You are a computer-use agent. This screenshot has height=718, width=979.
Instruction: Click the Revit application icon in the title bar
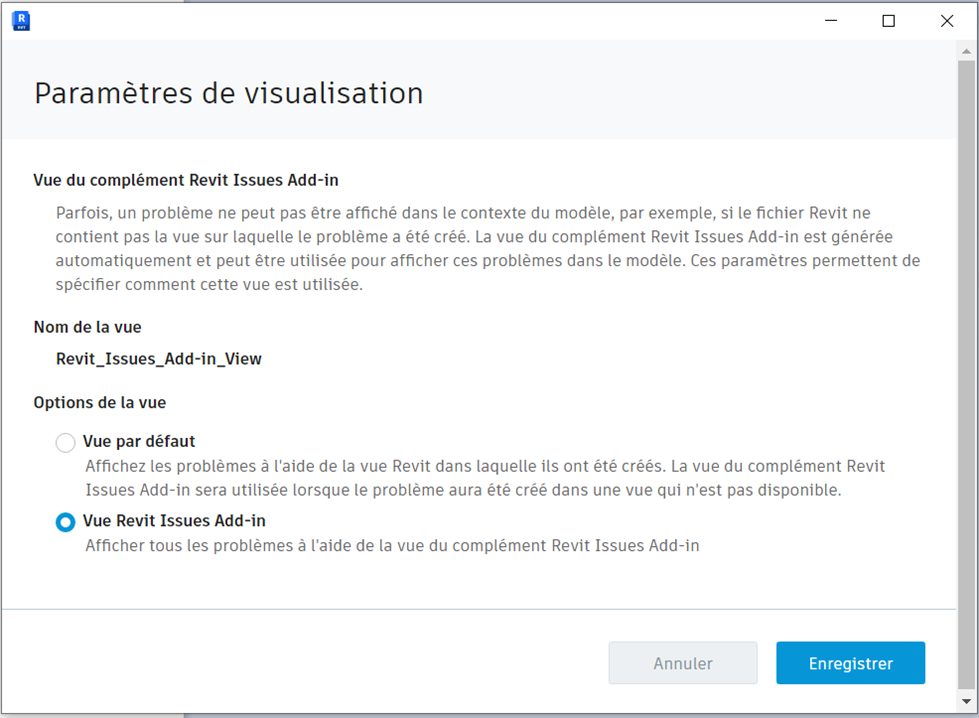click(21, 21)
